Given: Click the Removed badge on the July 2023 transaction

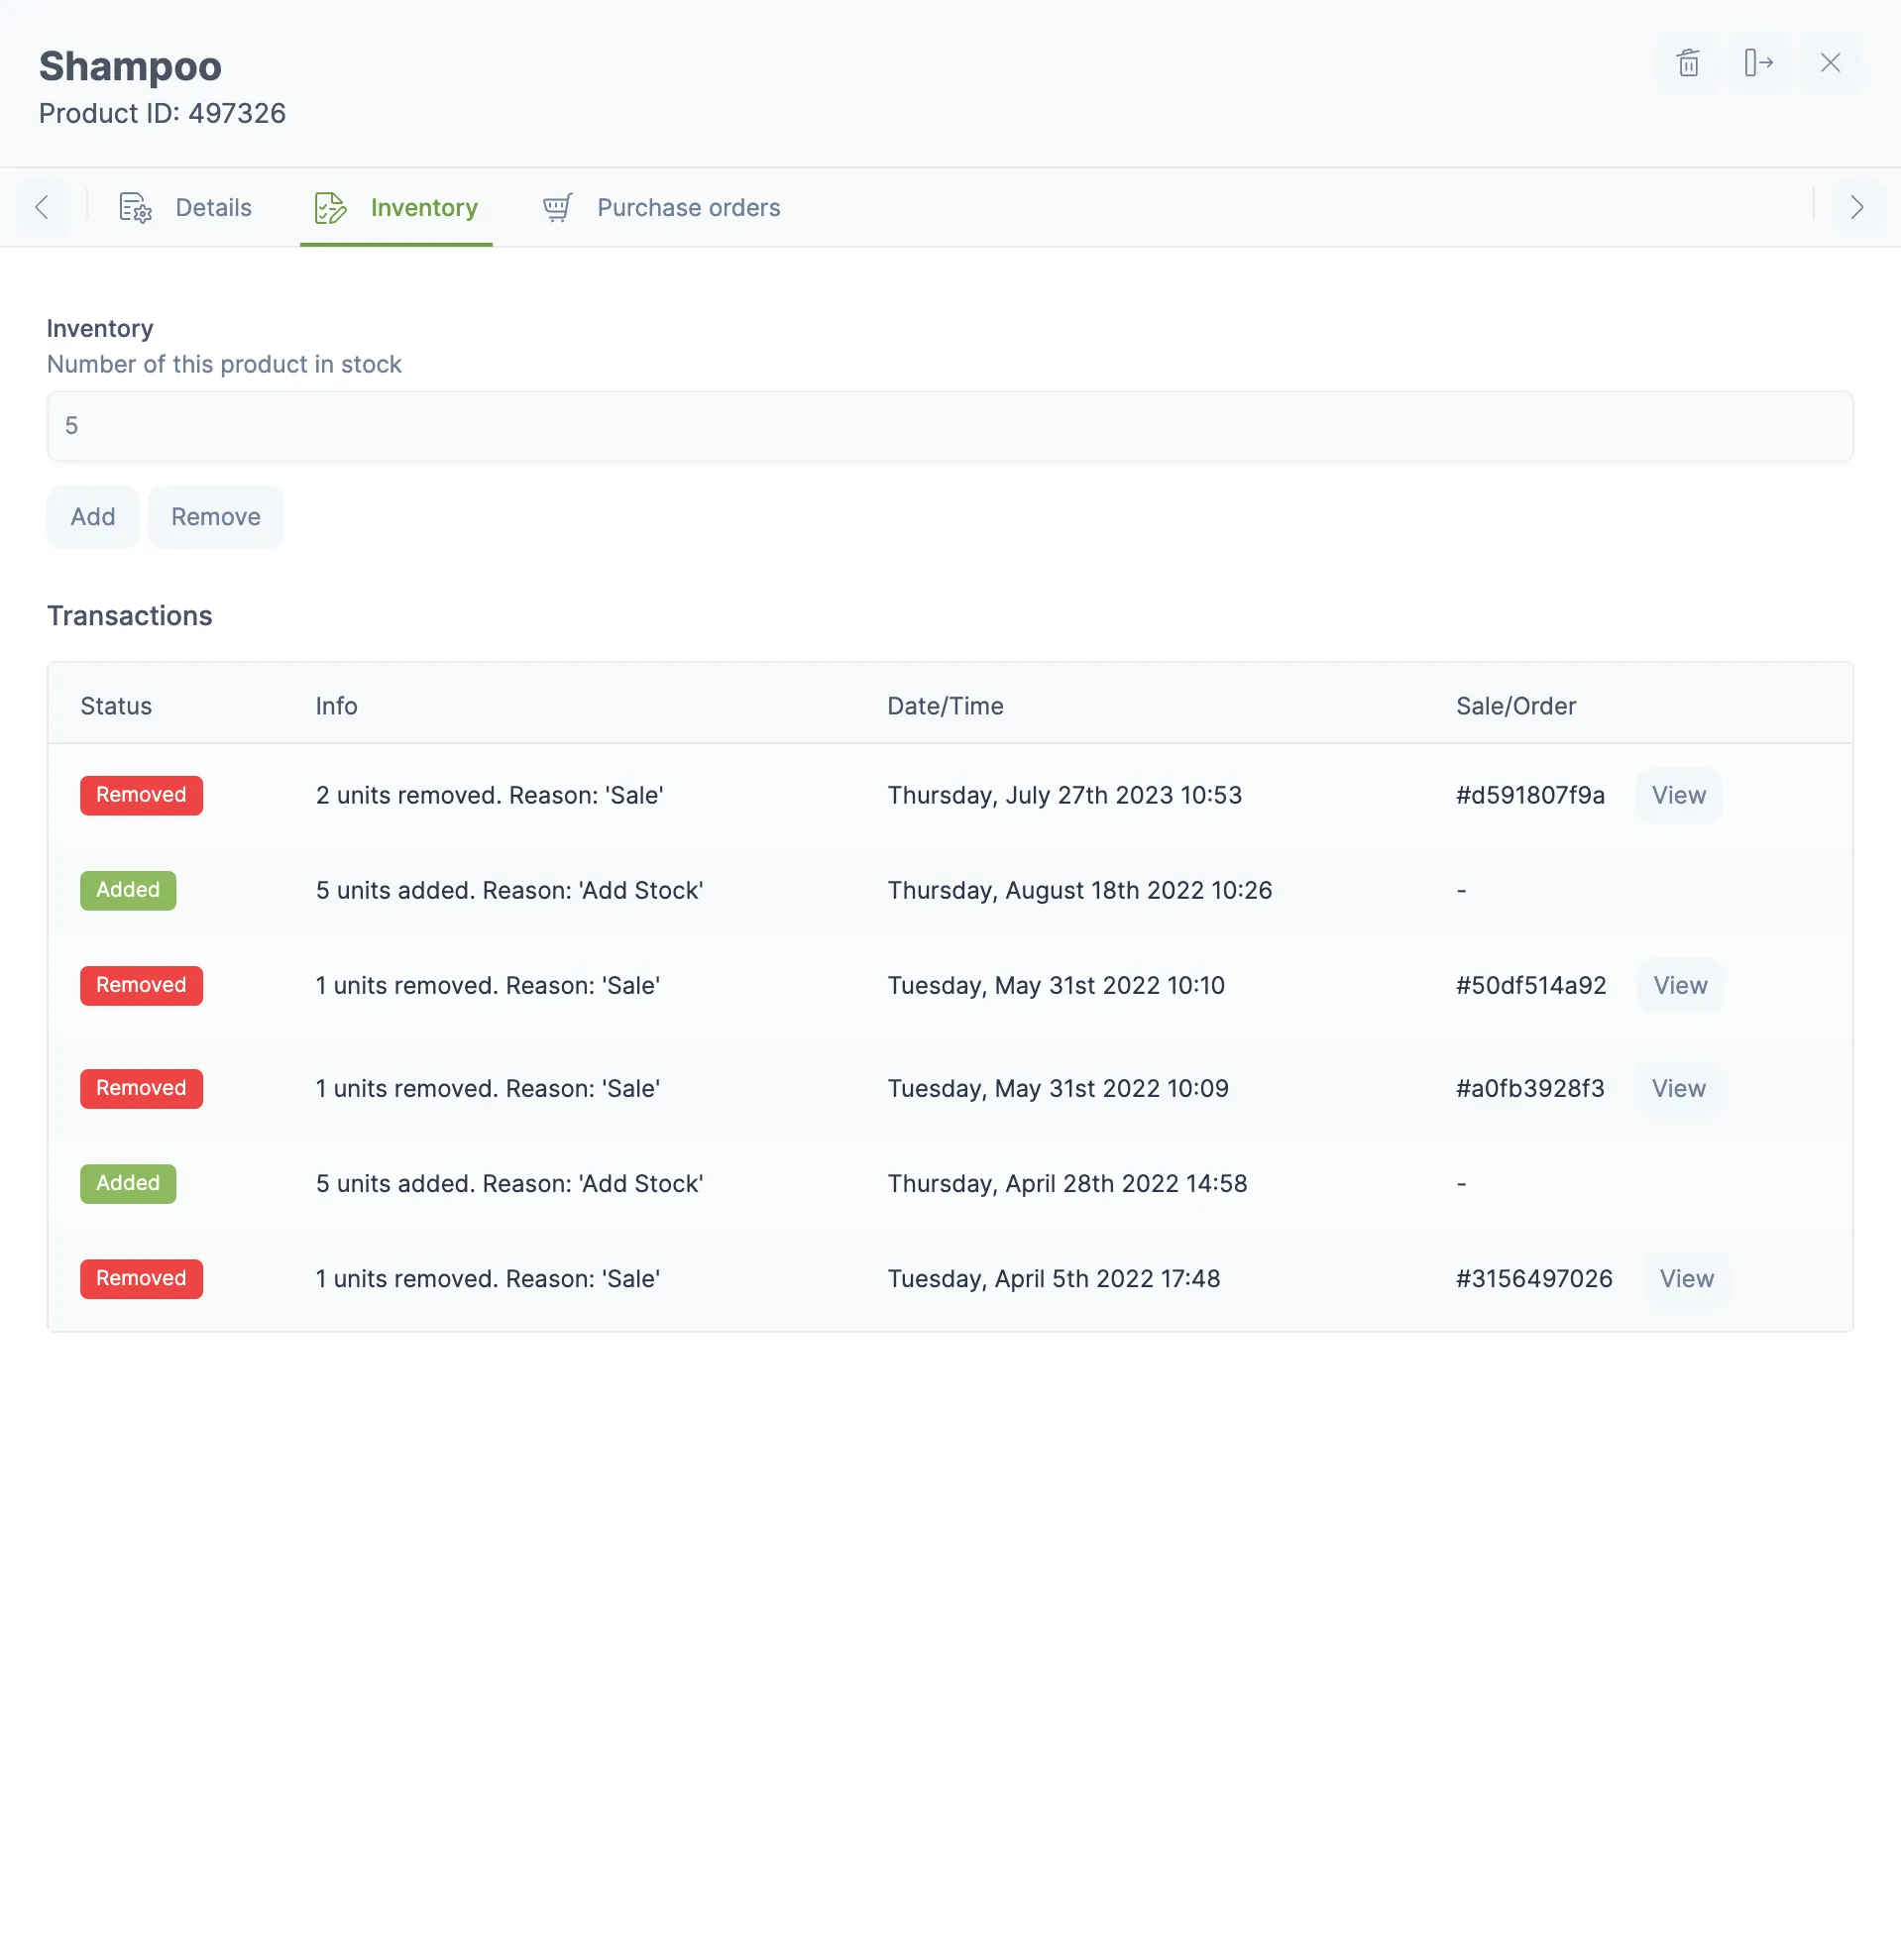Looking at the screenshot, I should coord(141,795).
